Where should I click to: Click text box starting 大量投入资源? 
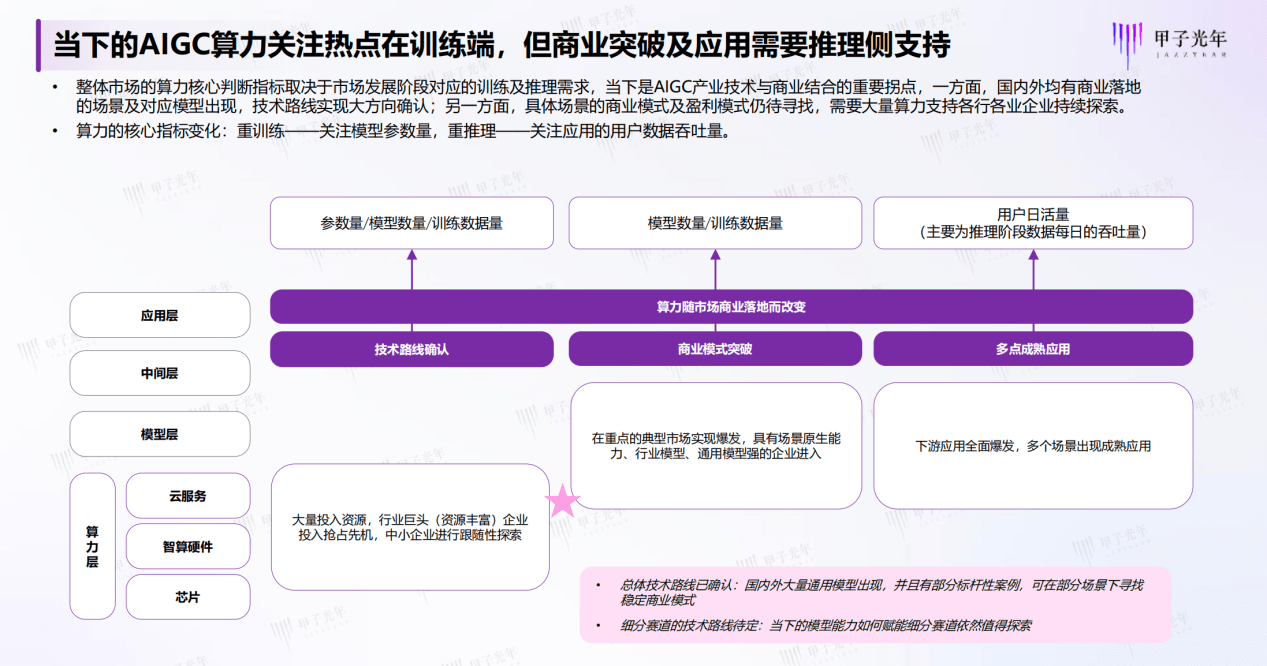click(410, 527)
